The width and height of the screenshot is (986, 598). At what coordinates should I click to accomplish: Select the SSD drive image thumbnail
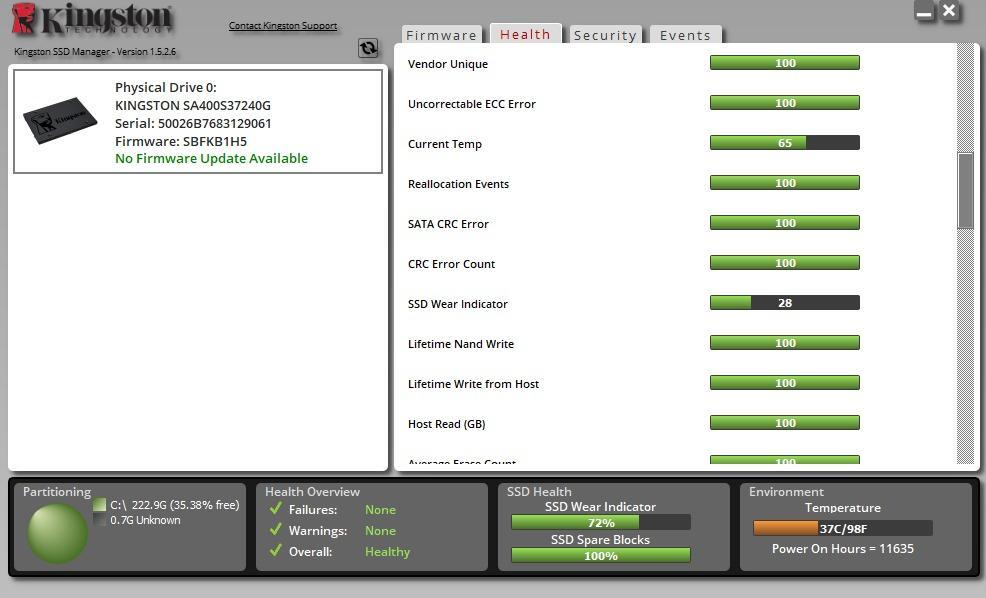(x=60, y=120)
